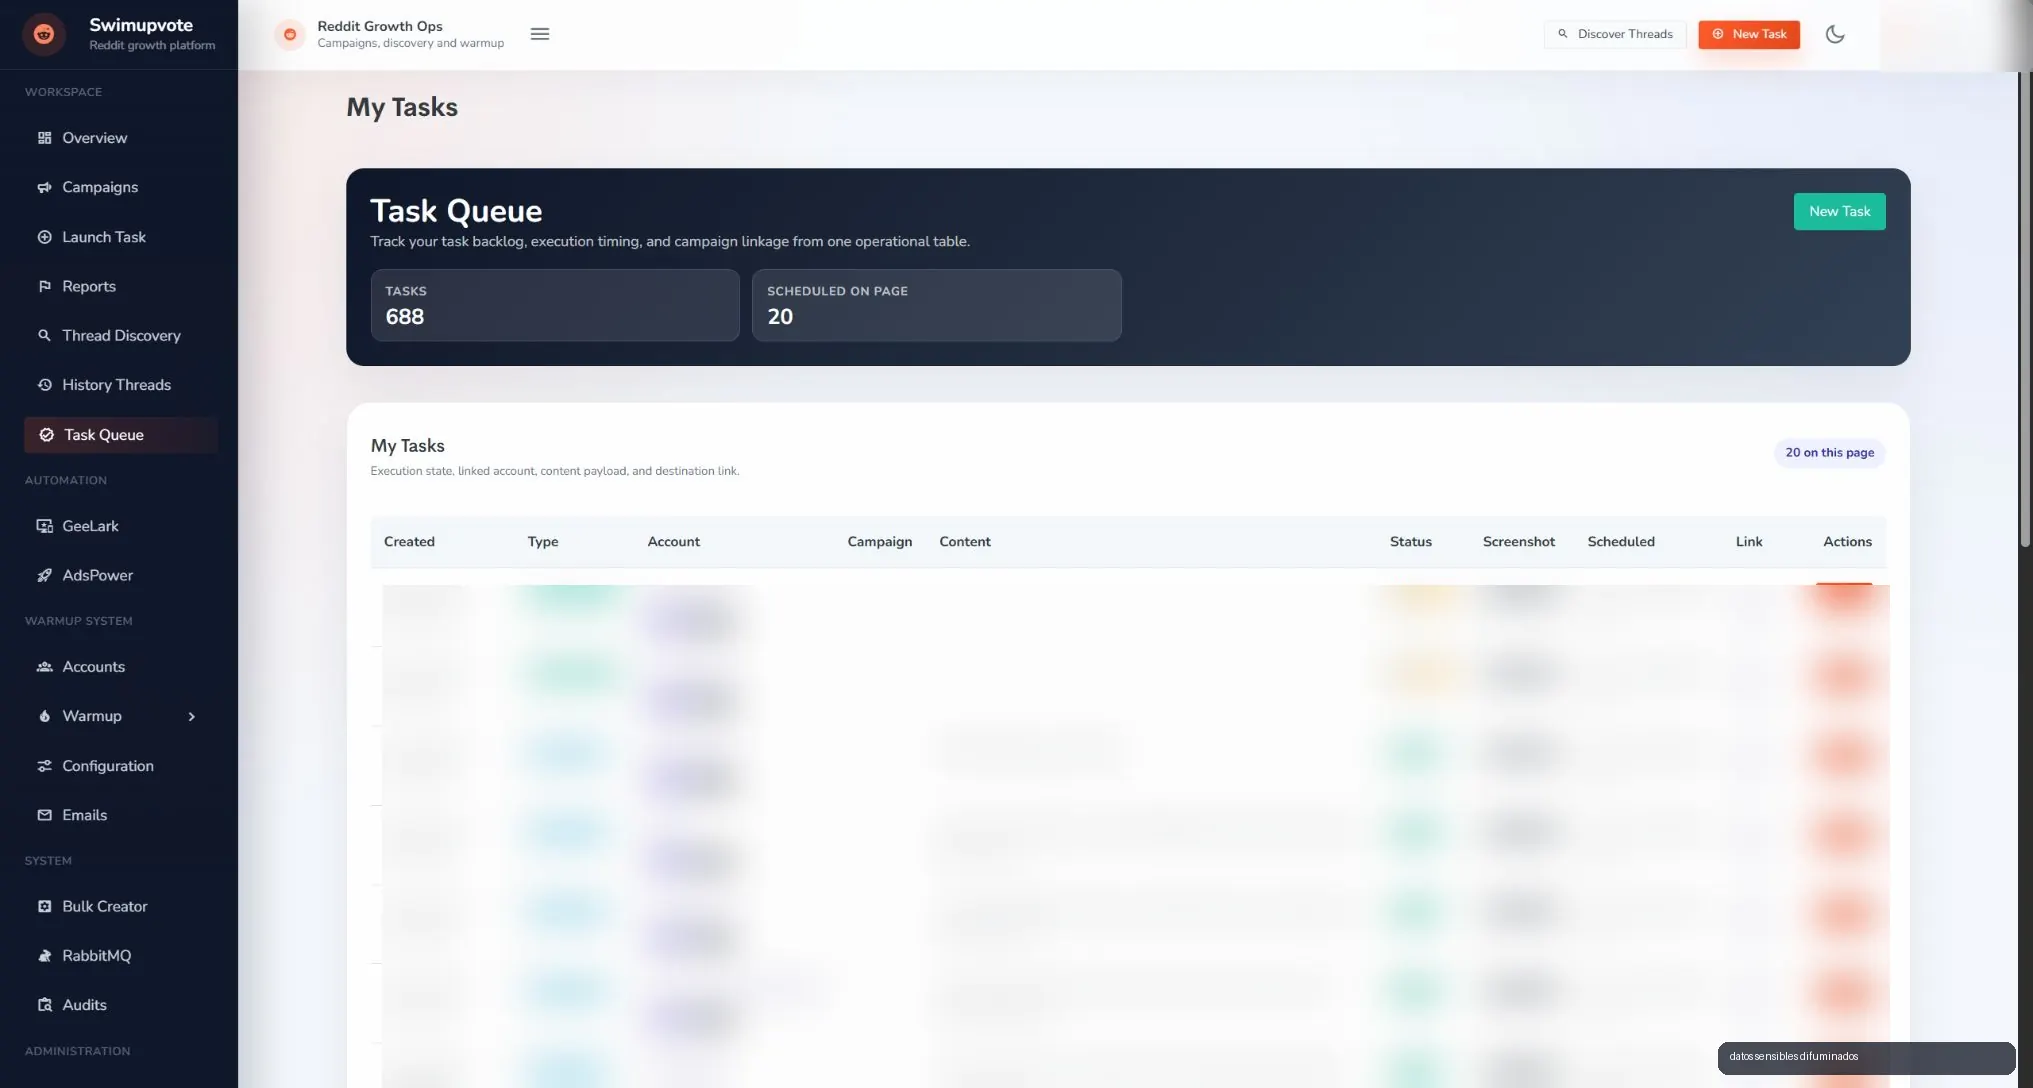Image resolution: width=2033 pixels, height=1088 pixels.
Task: Click the Status column header
Action: point(1411,542)
